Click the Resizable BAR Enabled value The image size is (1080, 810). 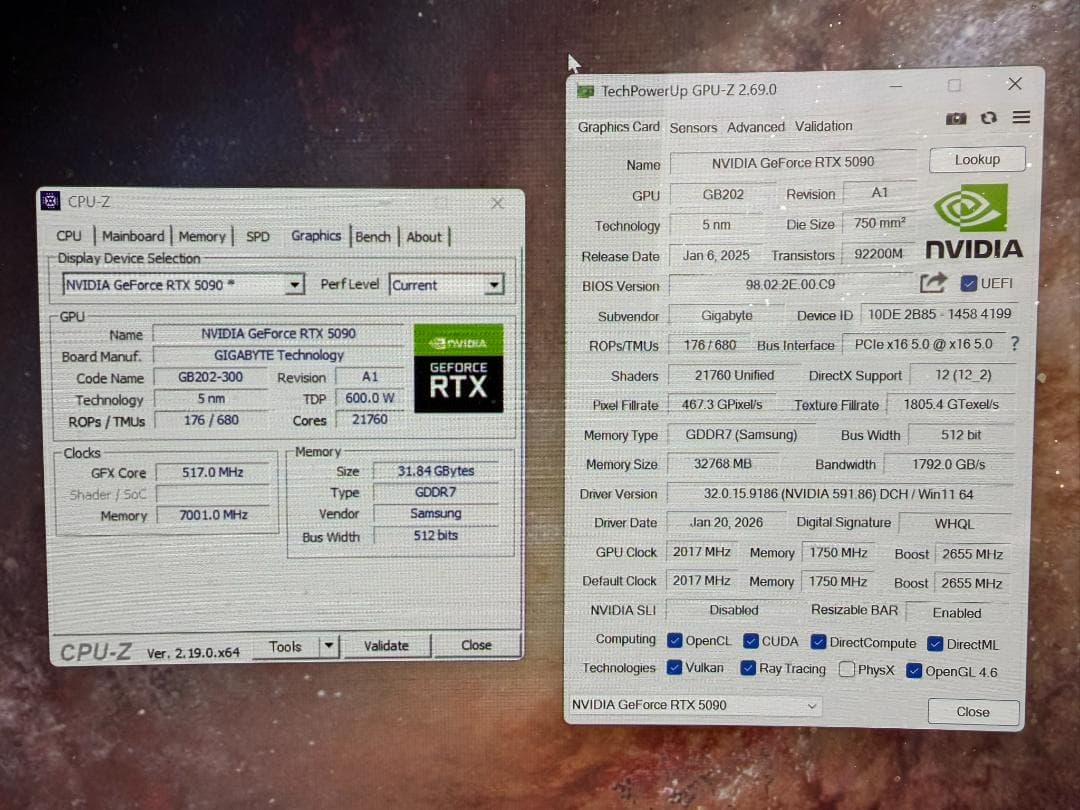pyautogui.click(x=957, y=613)
